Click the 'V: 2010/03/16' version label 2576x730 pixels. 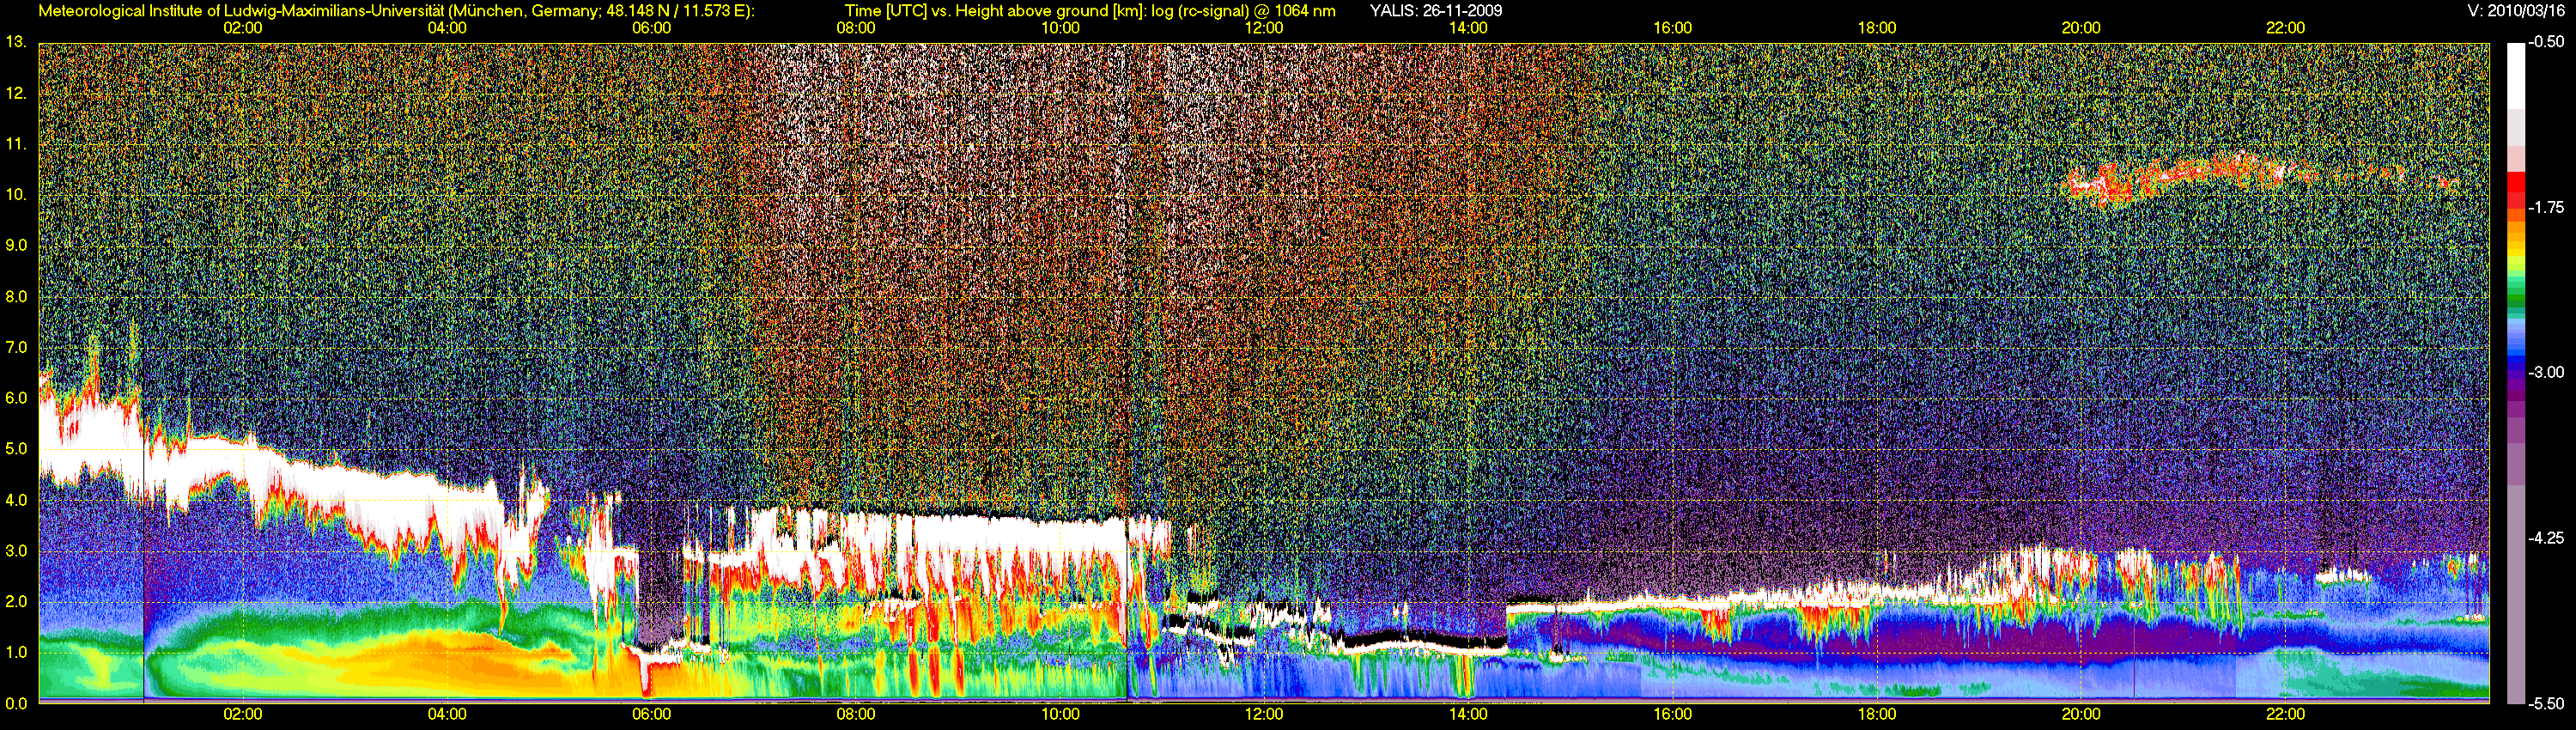tap(2516, 11)
